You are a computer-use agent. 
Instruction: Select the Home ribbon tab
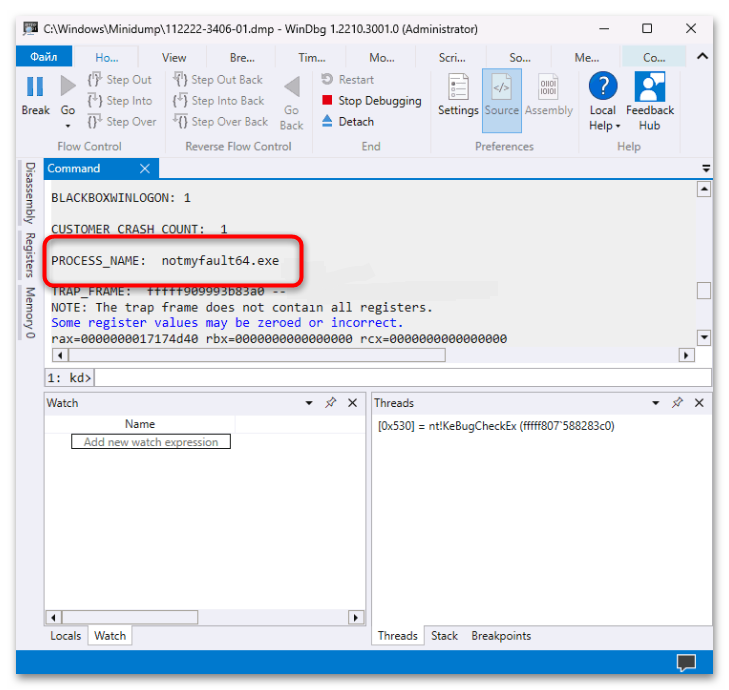[106, 58]
